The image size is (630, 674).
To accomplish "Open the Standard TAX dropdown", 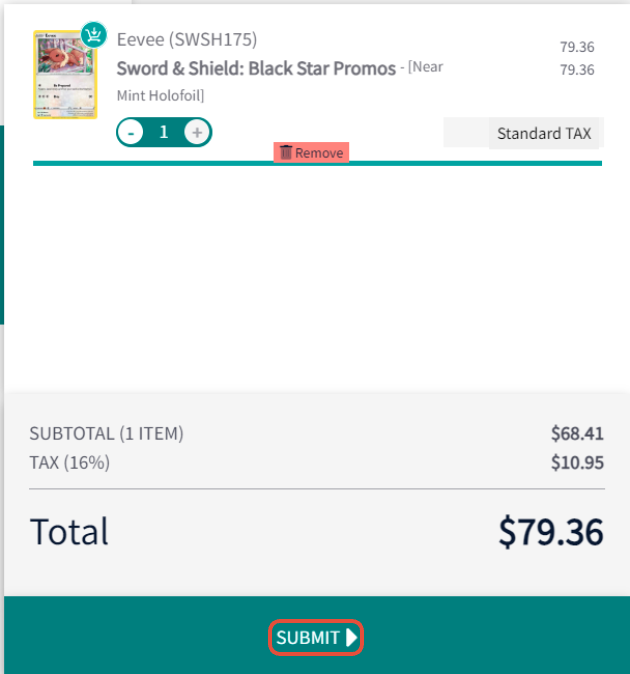I will 544,133.
